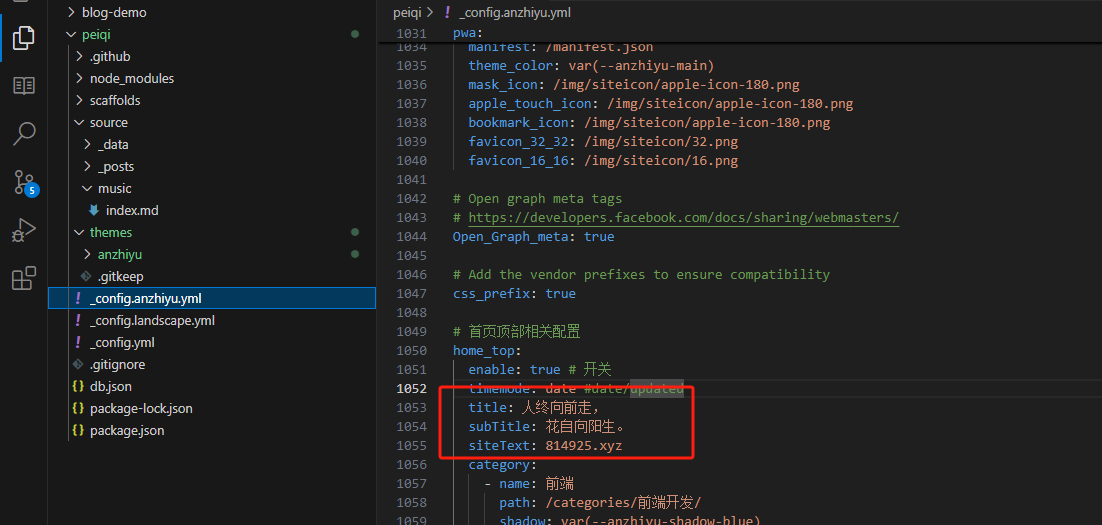Follow the developers.facebook.com docs link

[x=683, y=217]
